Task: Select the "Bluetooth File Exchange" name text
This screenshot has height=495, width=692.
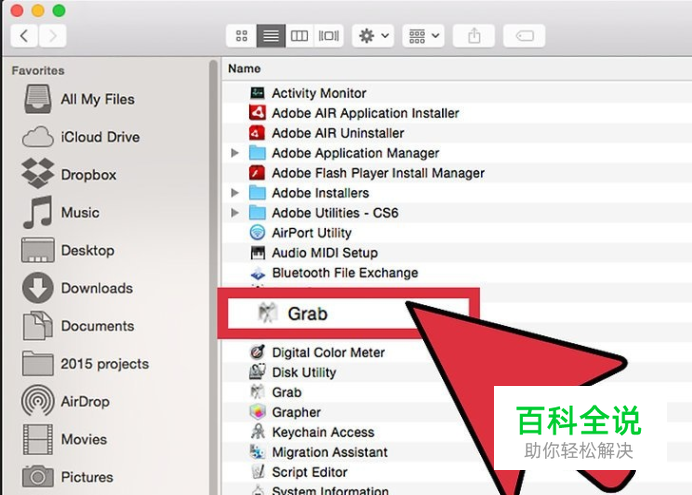Action: (345, 273)
